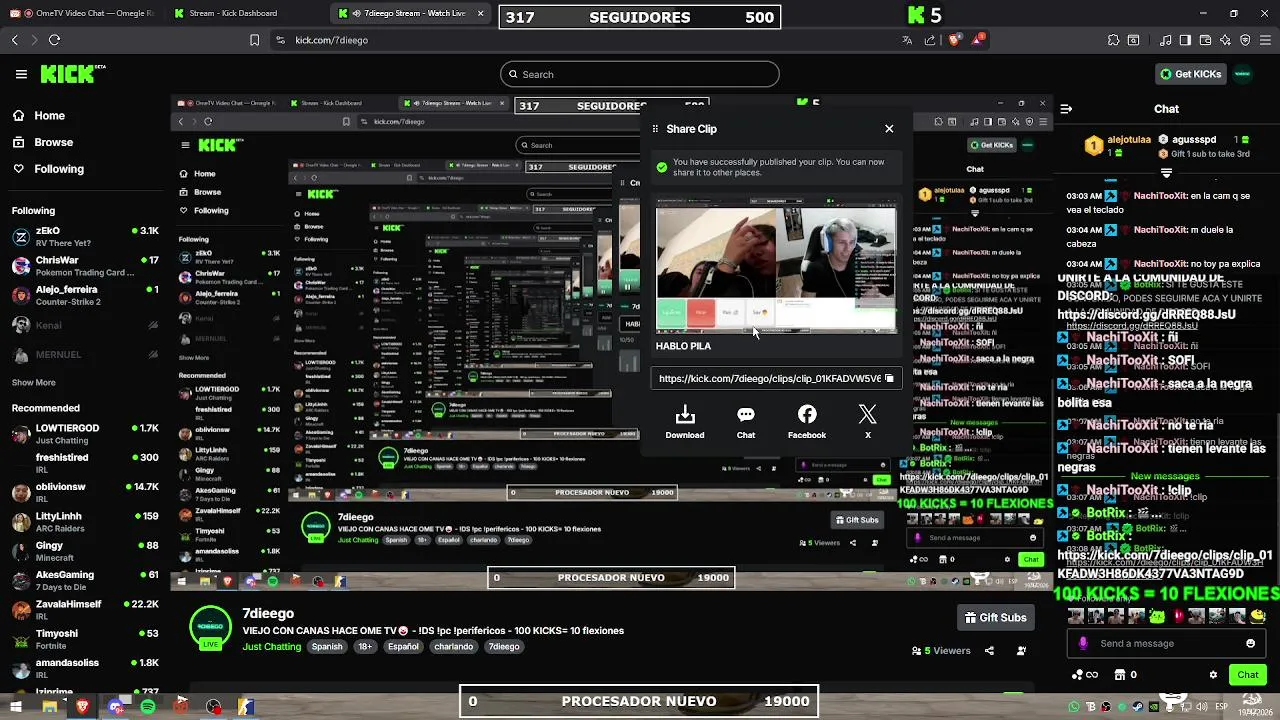Toggle the Kick sidebar hamburger menu

21,74
